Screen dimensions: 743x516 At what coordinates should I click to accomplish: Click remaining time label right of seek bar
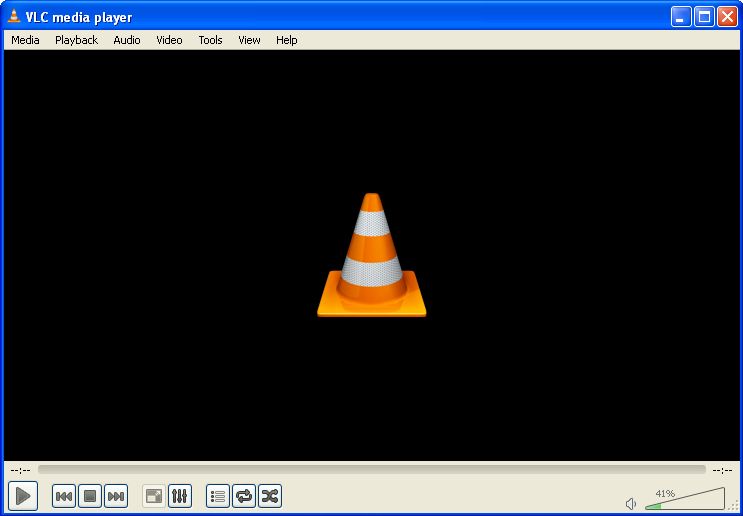[723, 470]
